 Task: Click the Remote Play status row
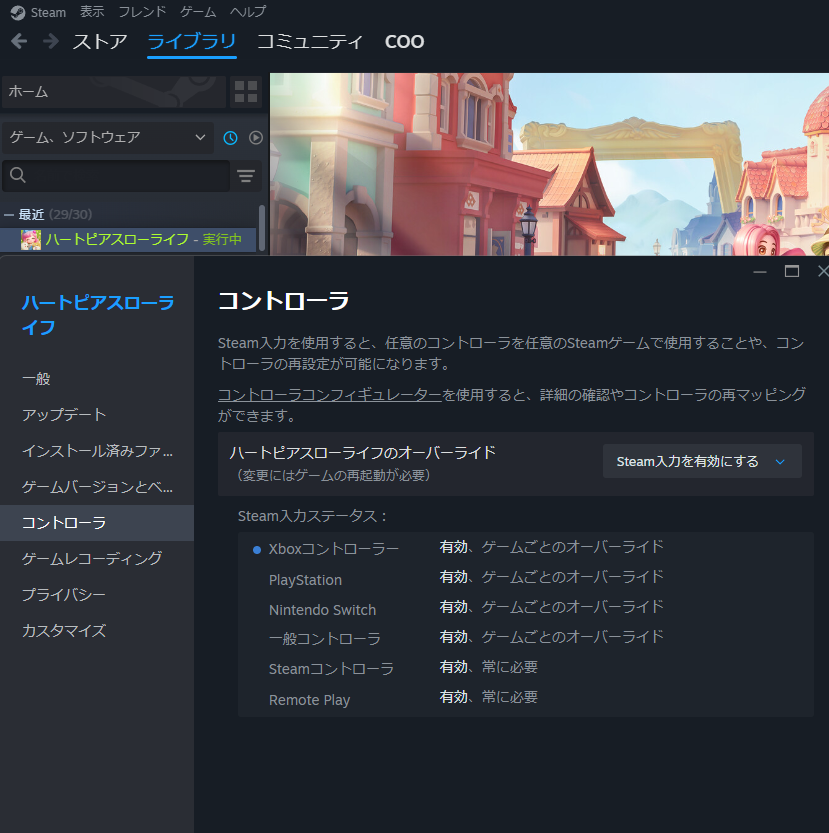(x=526, y=699)
